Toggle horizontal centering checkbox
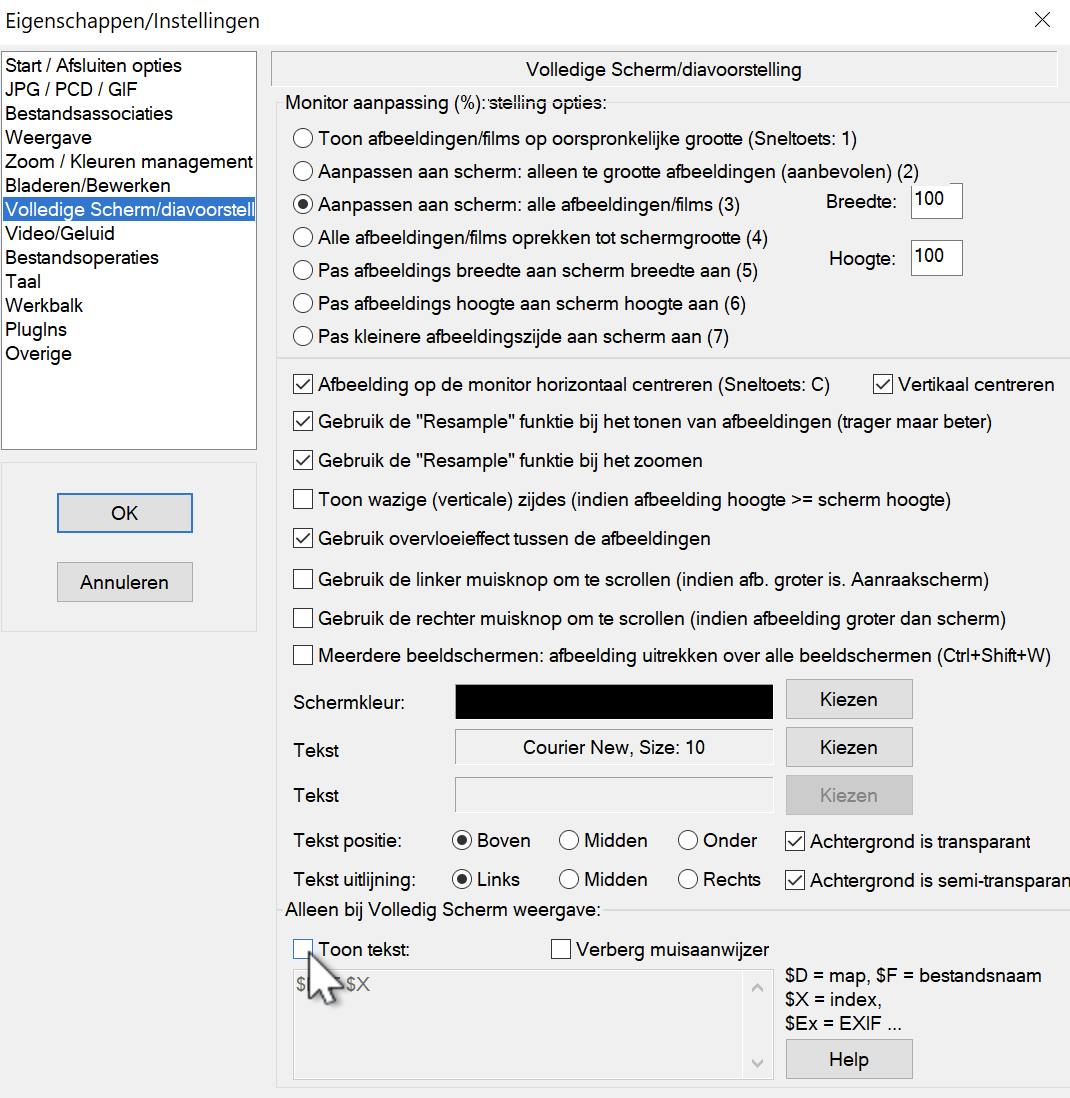Image resolution: width=1070 pixels, height=1098 pixels. (303, 384)
